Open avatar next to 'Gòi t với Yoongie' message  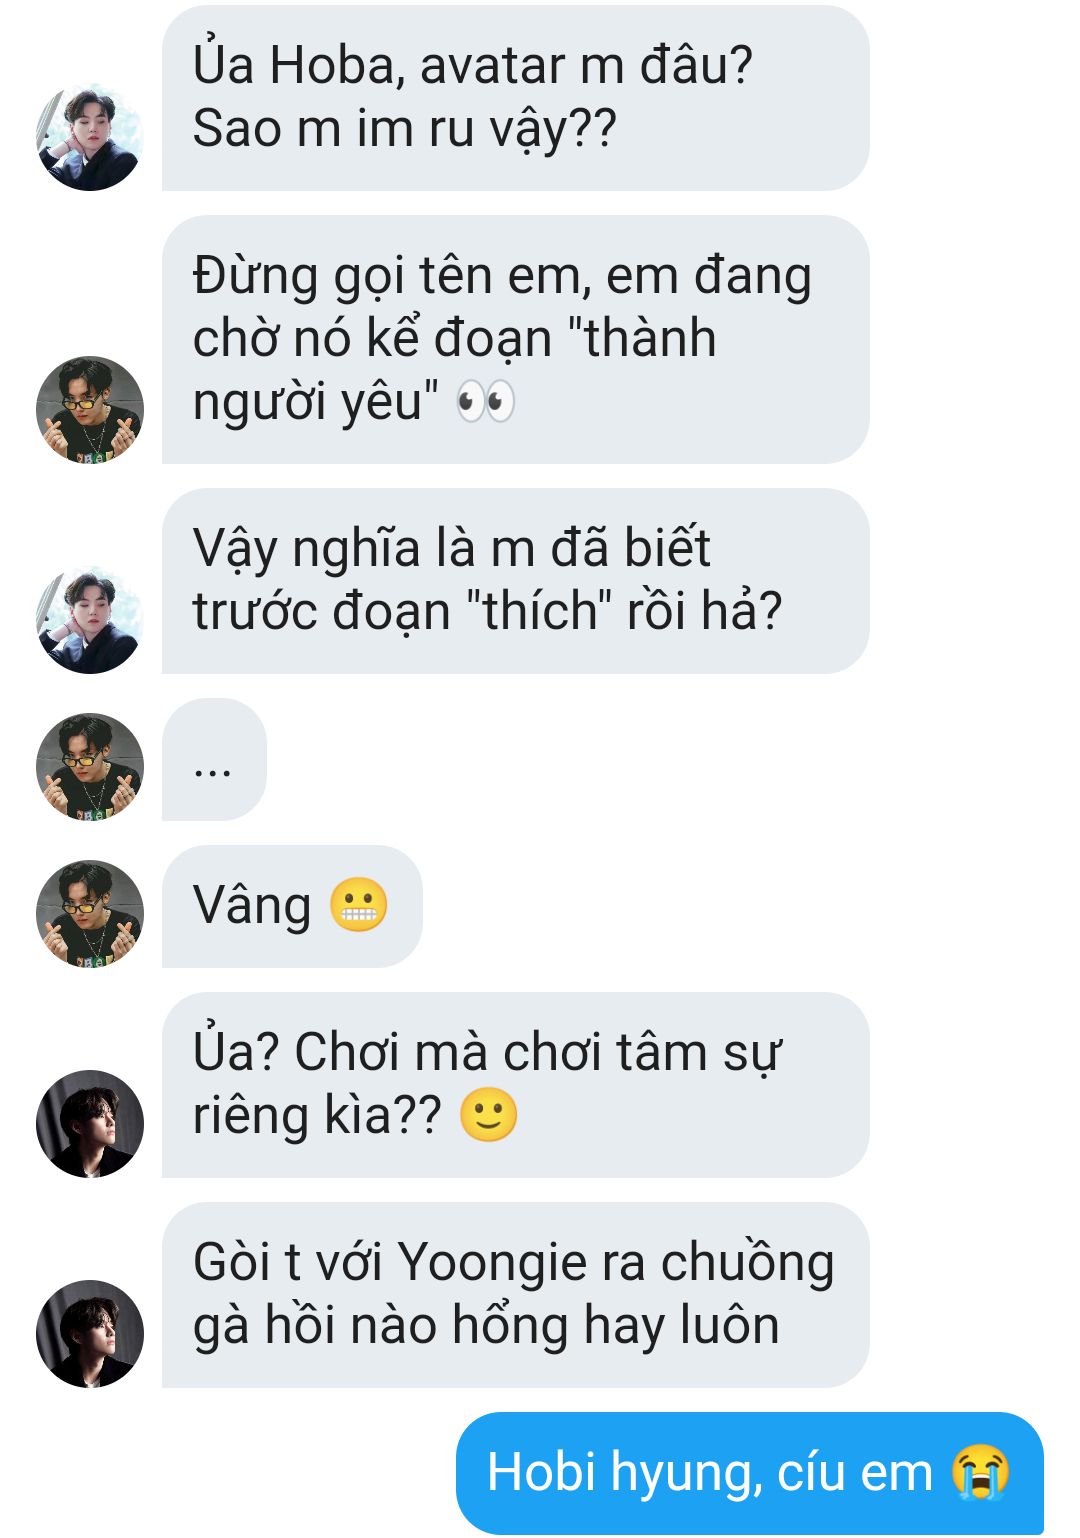[x=90, y=1334]
